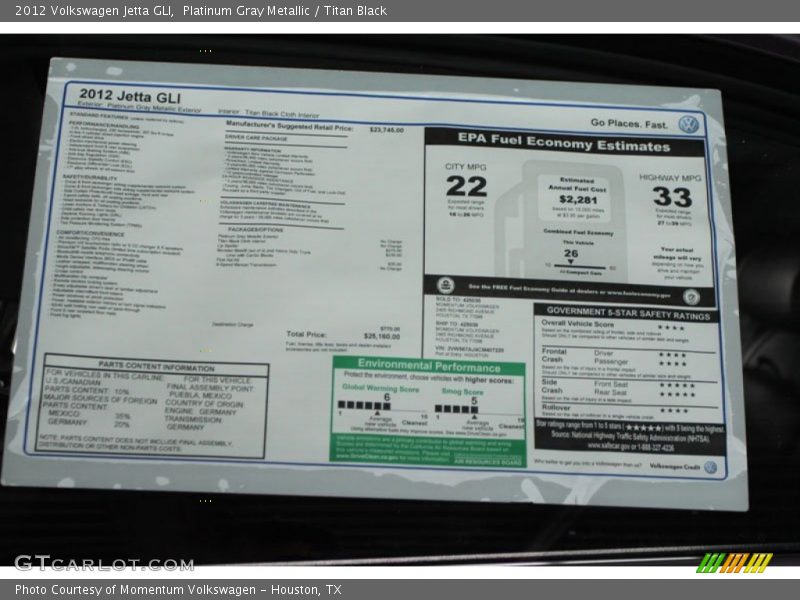Click the 'Frontal Crash' rating label
The image size is (800, 600).
[x=554, y=355]
